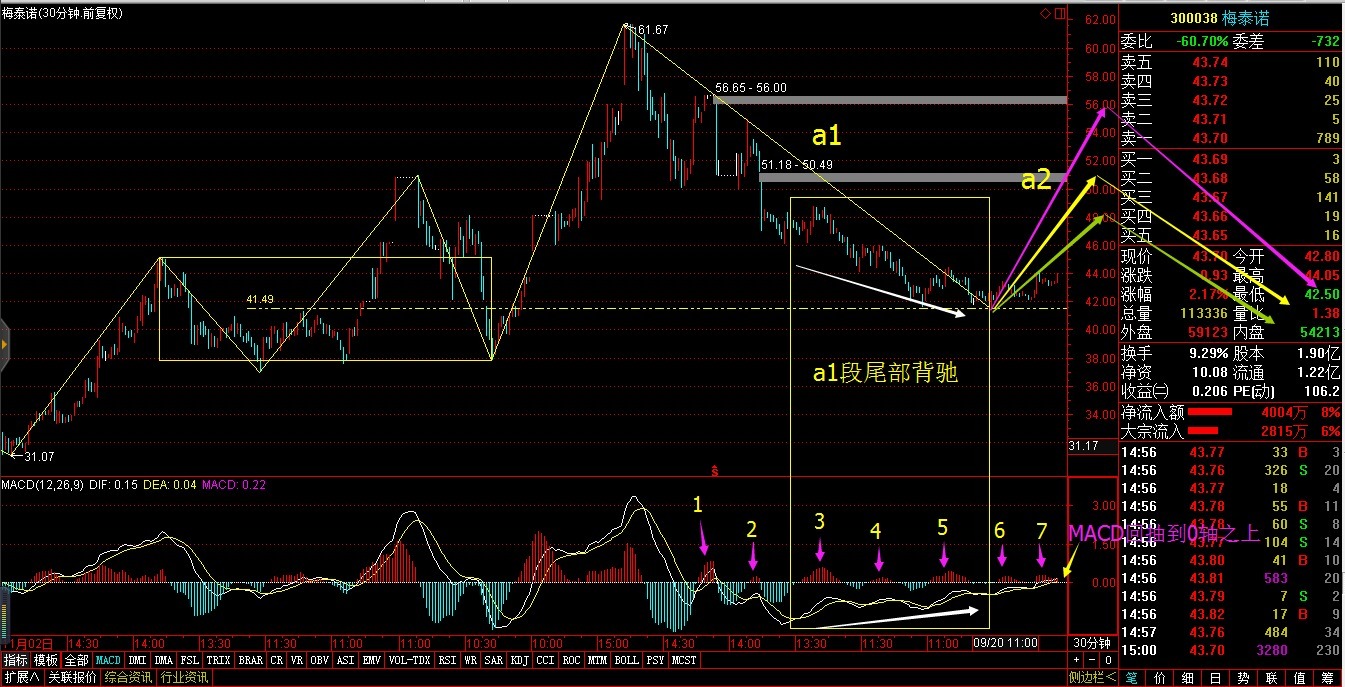
Task: Click the 买一 bid price 43.69
Action: click(1210, 160)
